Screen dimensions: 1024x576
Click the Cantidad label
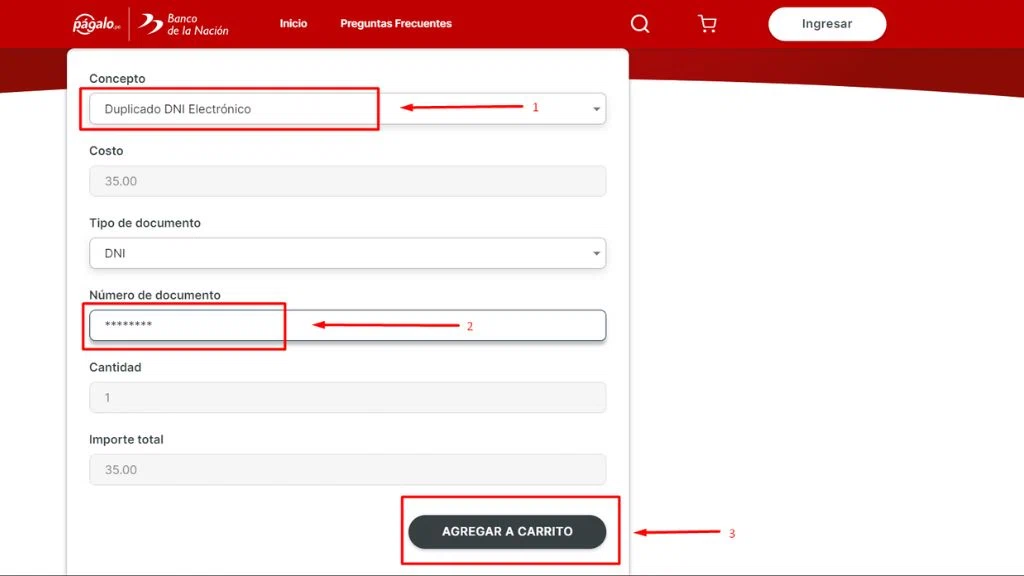[x=116, y=367]
